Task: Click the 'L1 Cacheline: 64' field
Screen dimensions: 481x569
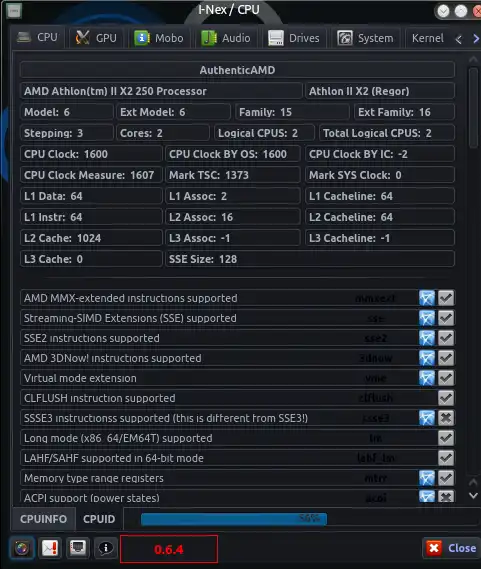Action: tap(380, 196)
